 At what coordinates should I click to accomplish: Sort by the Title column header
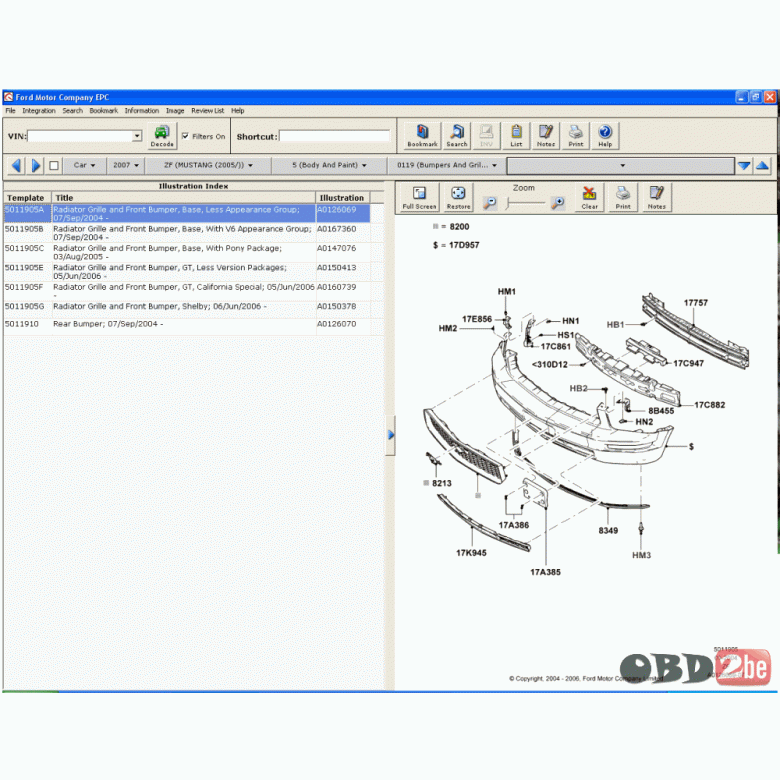pos(184,197)
